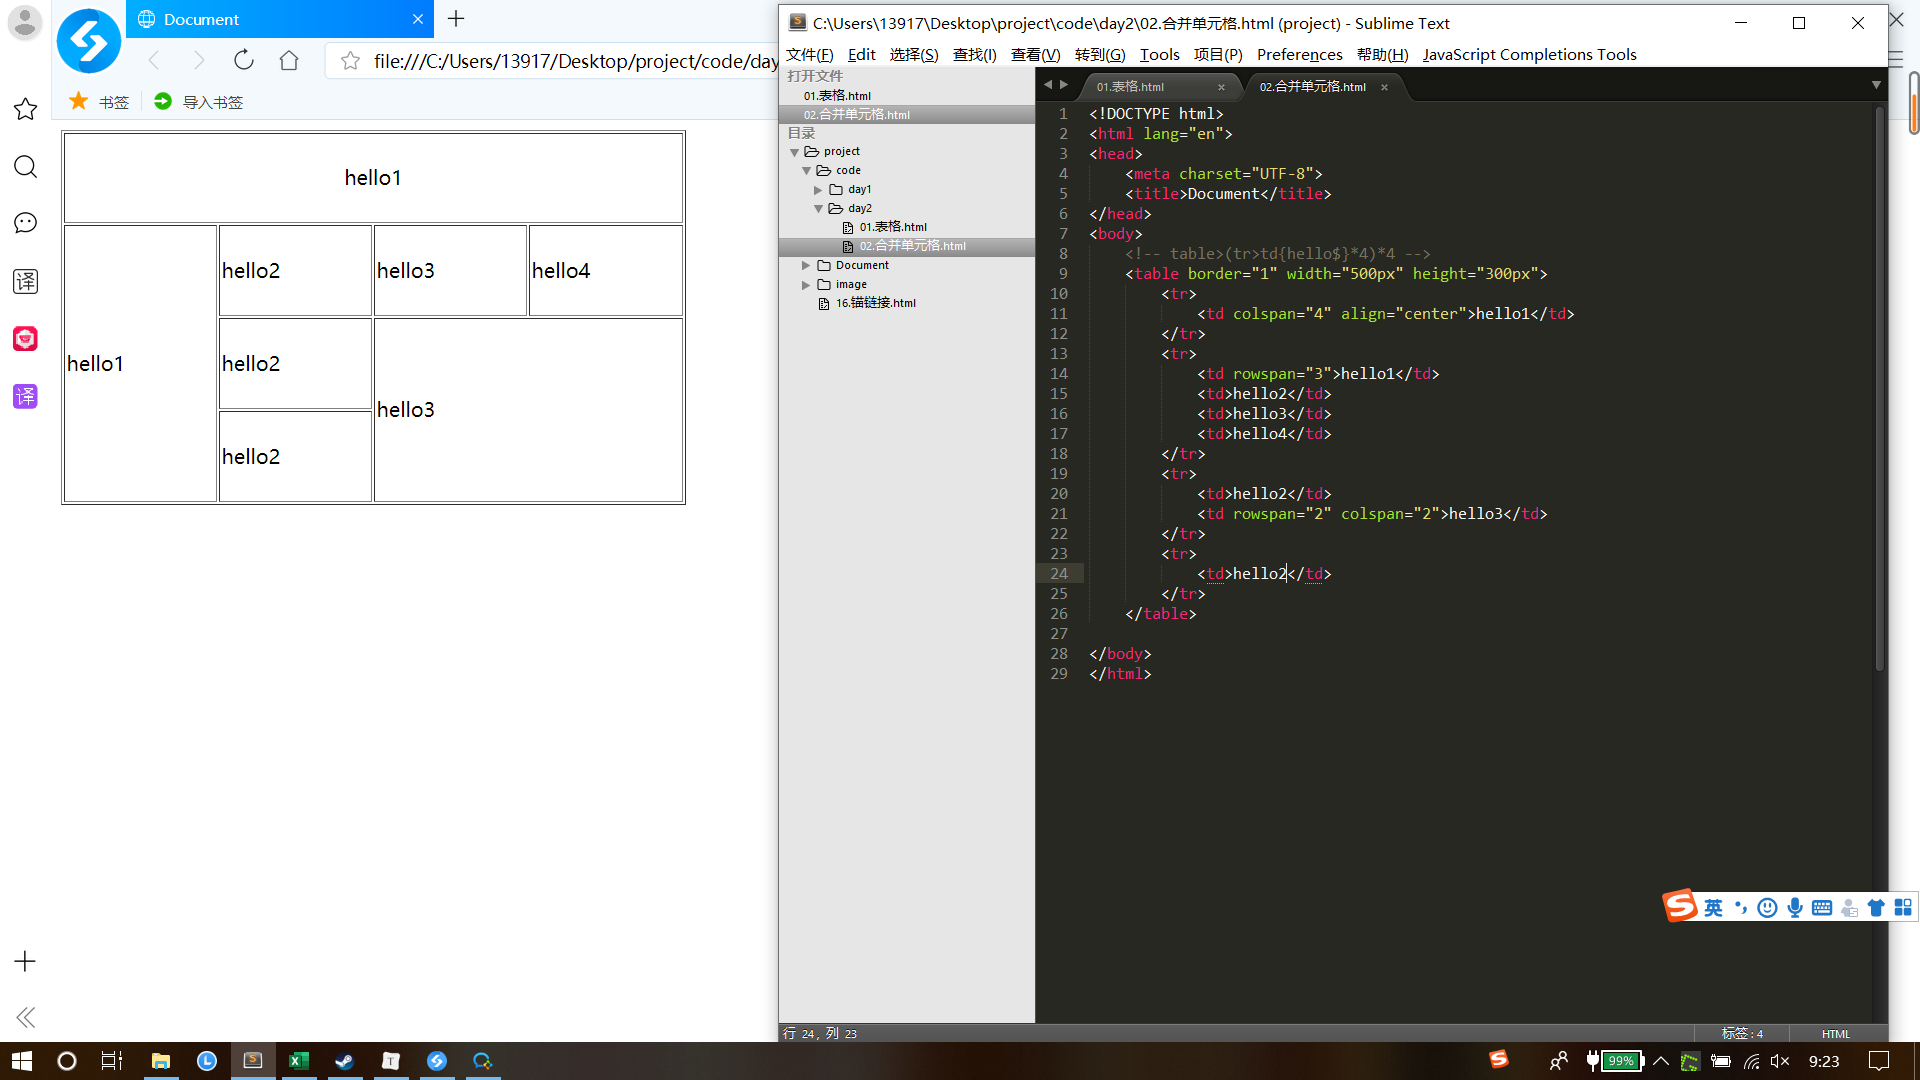Click the browser refresh icon
The image size is (1920, 1080).
coord(243,61)
